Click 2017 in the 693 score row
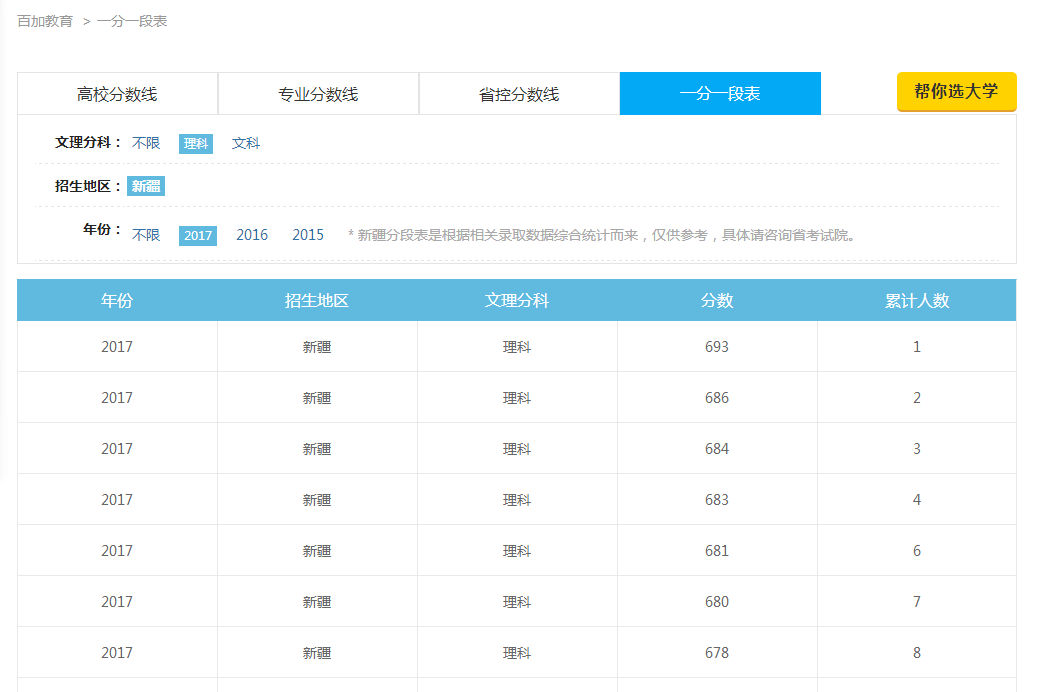 117,347
